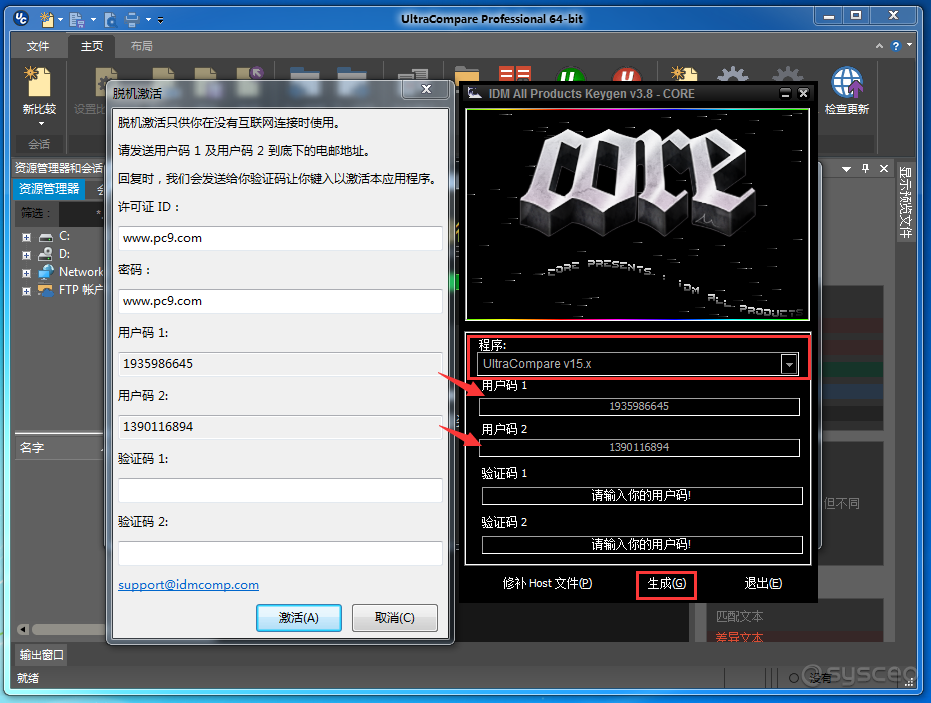Click the 用户码 1 field in activation dialog
This screenshot has height=703, width=931.
pos(280,364)
